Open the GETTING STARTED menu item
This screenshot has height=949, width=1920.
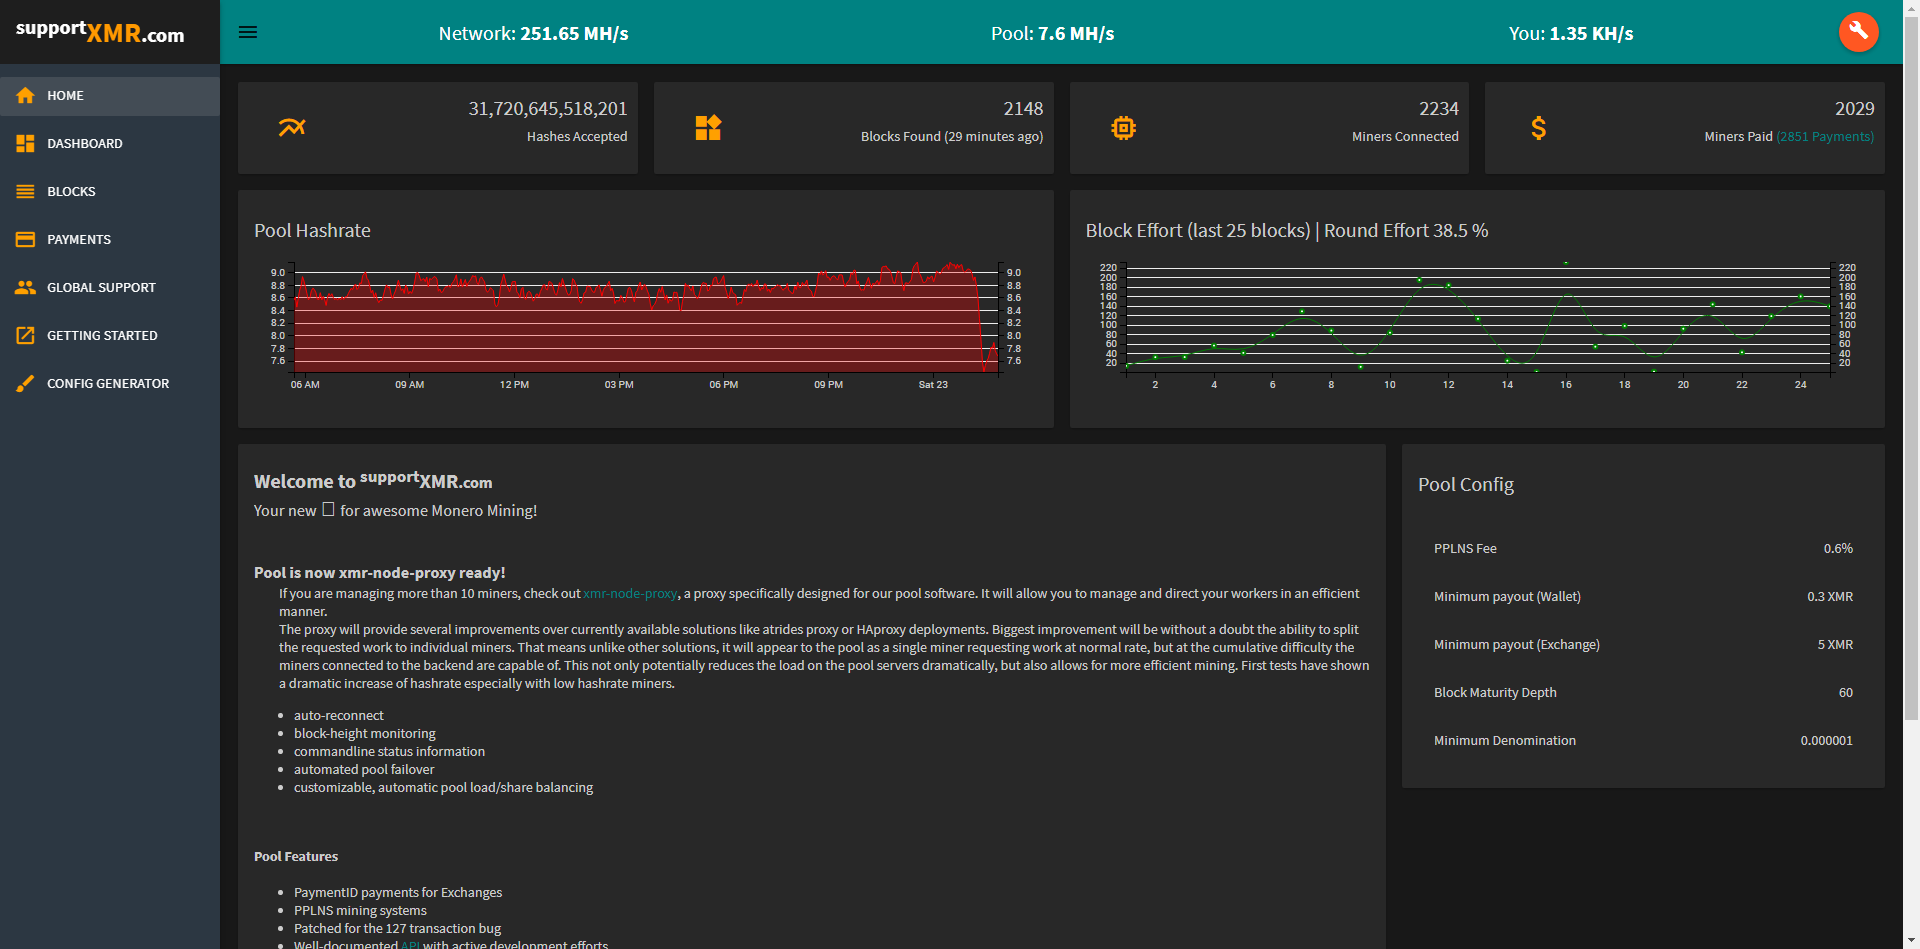pyautogui.click(x=110, y=336)
